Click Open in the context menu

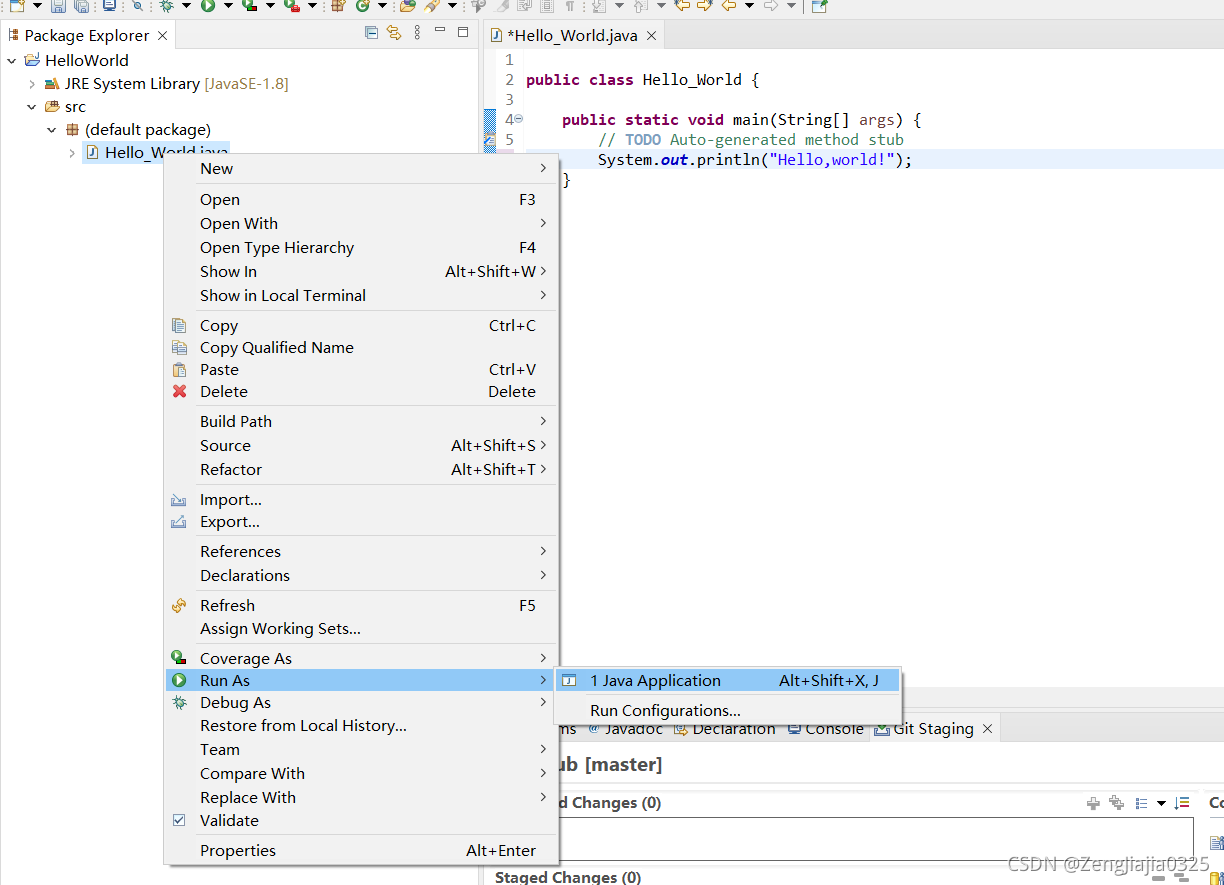(361, 200)
